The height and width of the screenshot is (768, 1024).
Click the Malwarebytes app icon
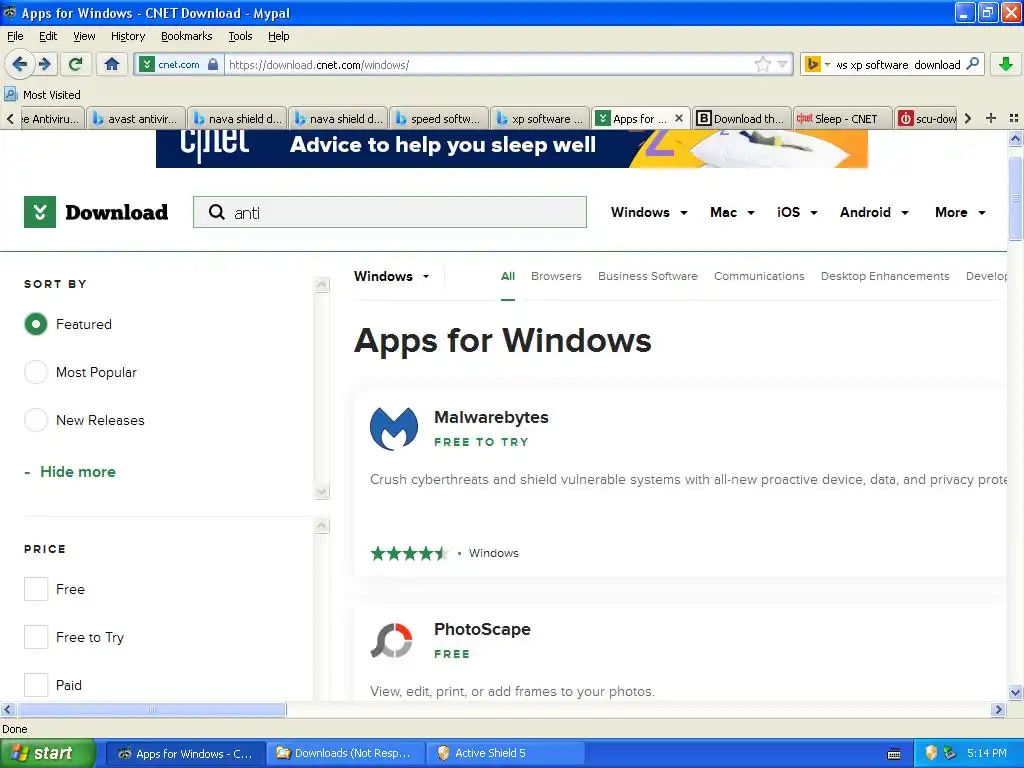point(394,428)
